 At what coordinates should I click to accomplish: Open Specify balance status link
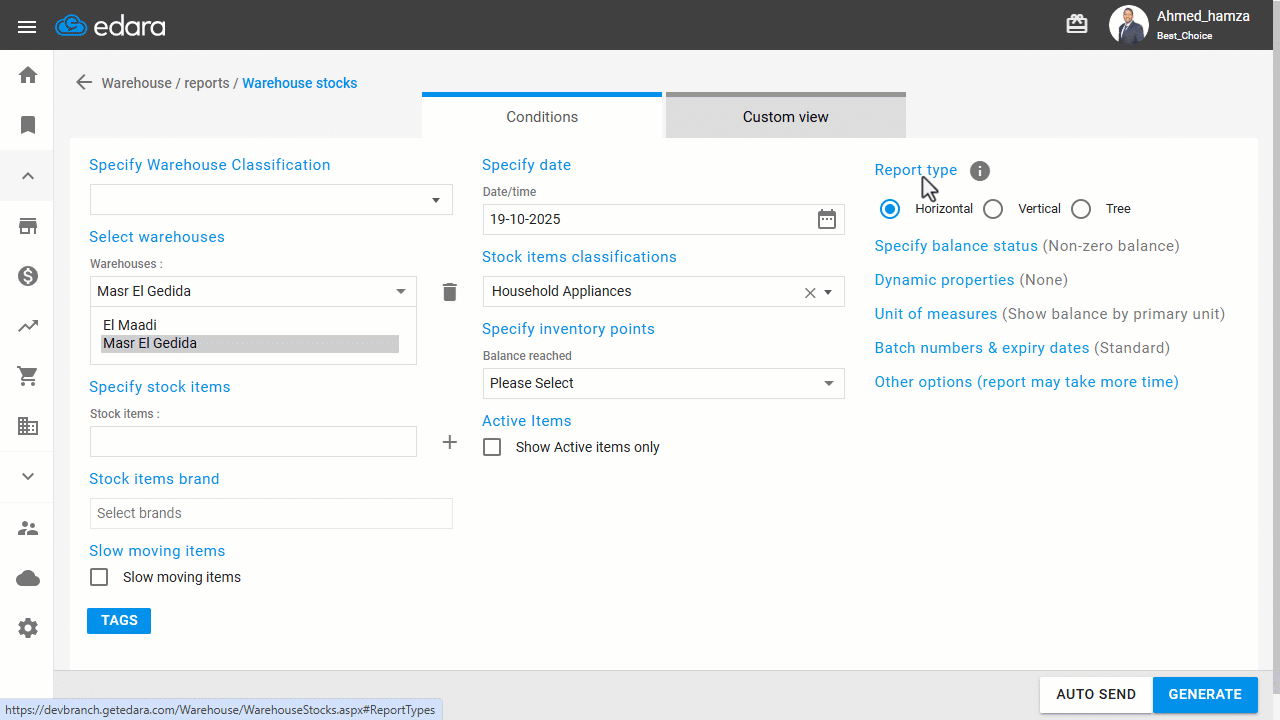956,246
